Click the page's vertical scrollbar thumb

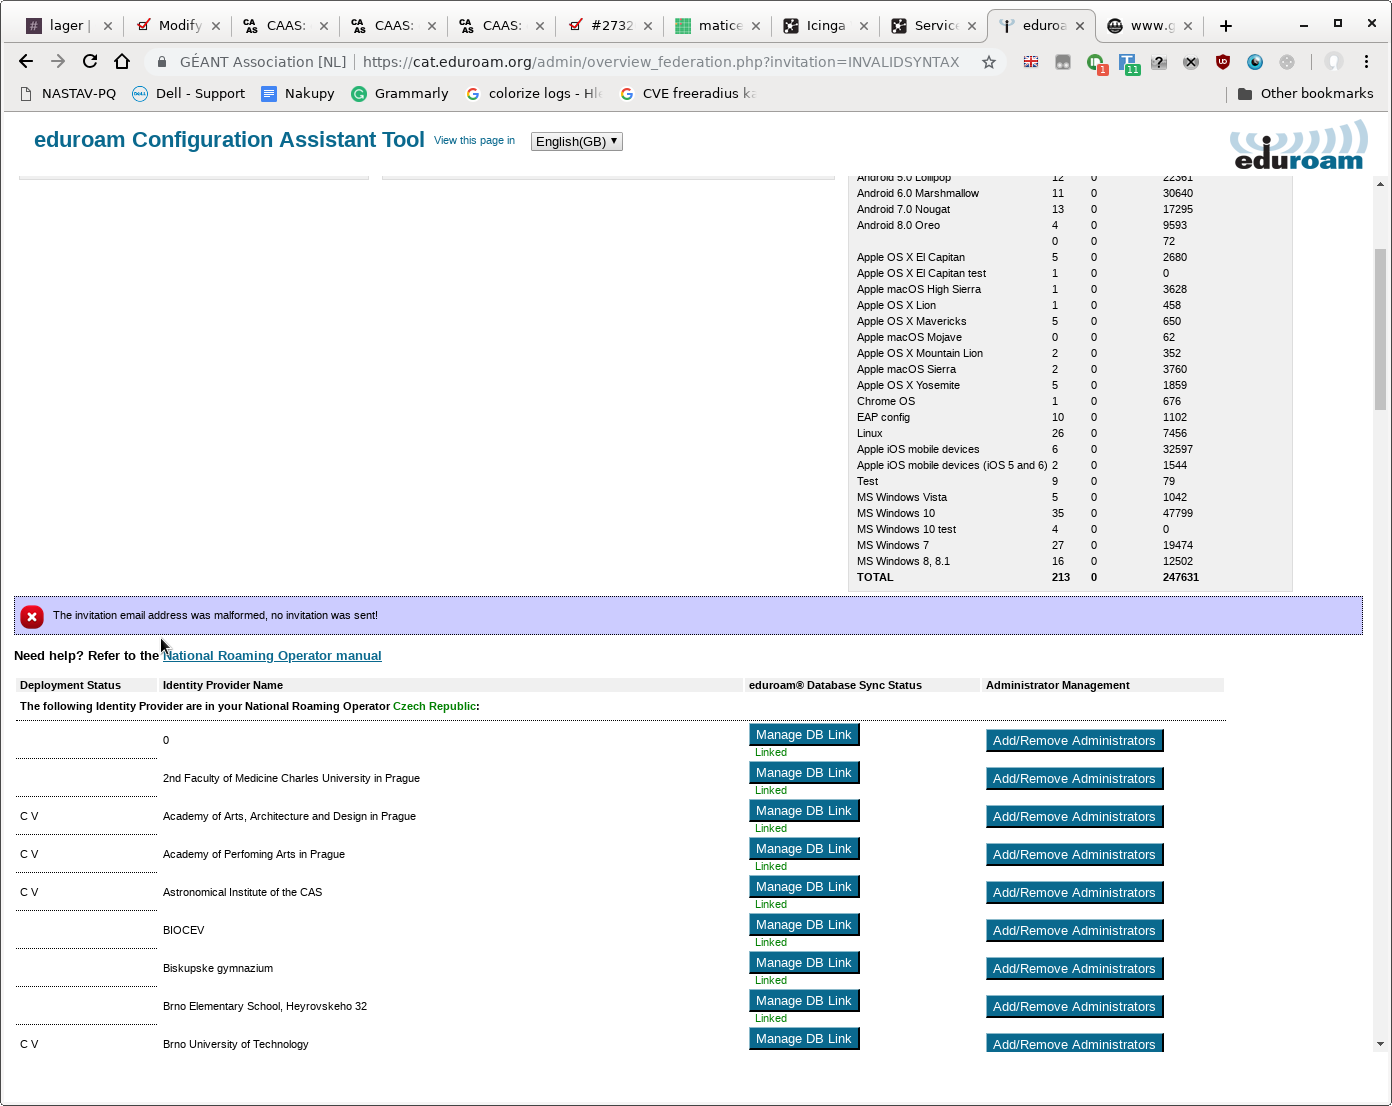click(1380, 330)
